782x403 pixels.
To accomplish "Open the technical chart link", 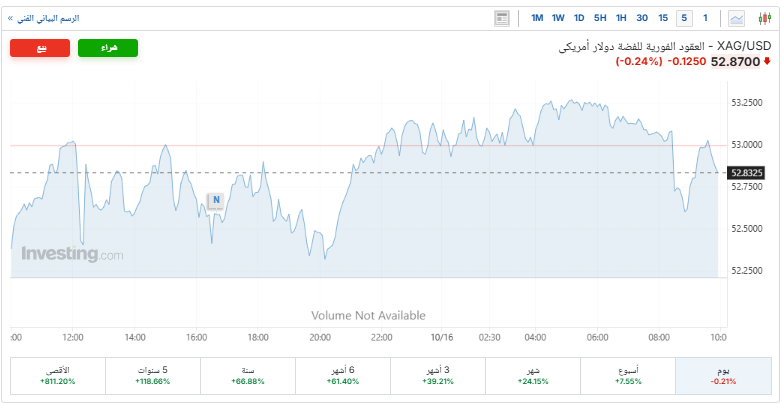I will (44, 18).
